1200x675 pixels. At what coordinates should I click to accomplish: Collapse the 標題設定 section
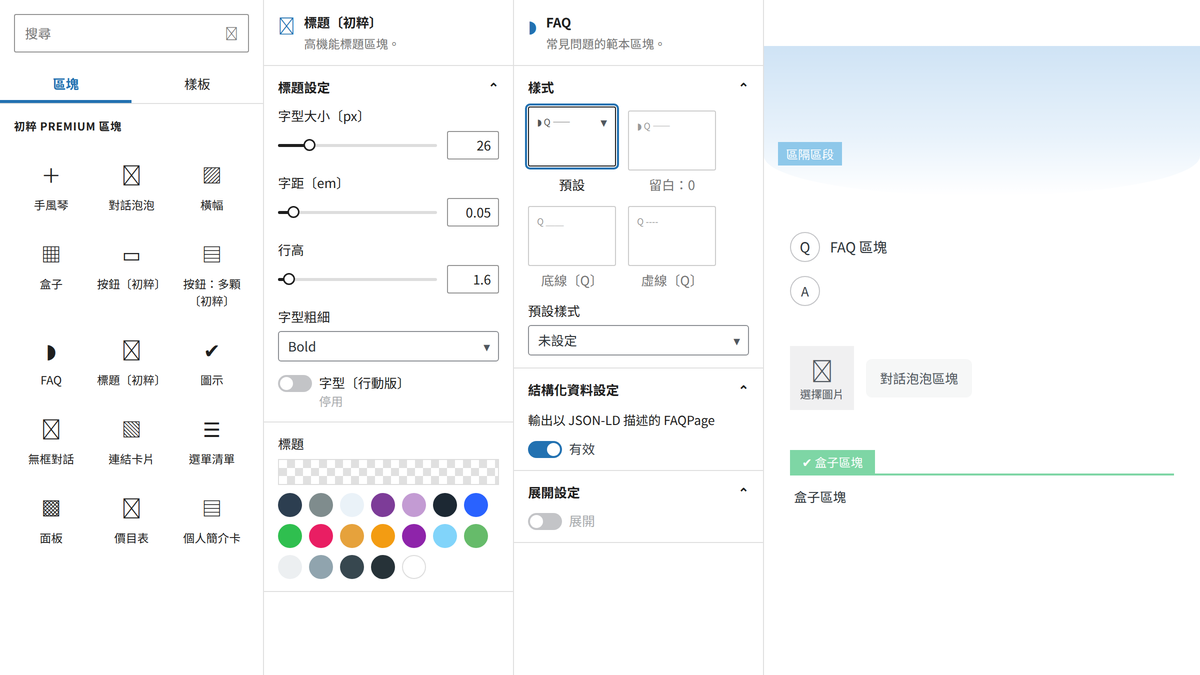pyautogui.click(x=493, y=87)
